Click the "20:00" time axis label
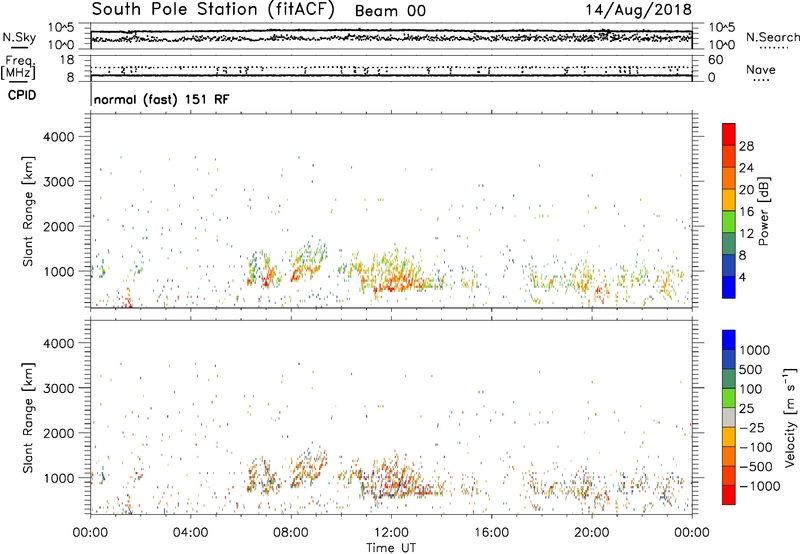The height and width of the screenshot is (554, 800). 592,533
